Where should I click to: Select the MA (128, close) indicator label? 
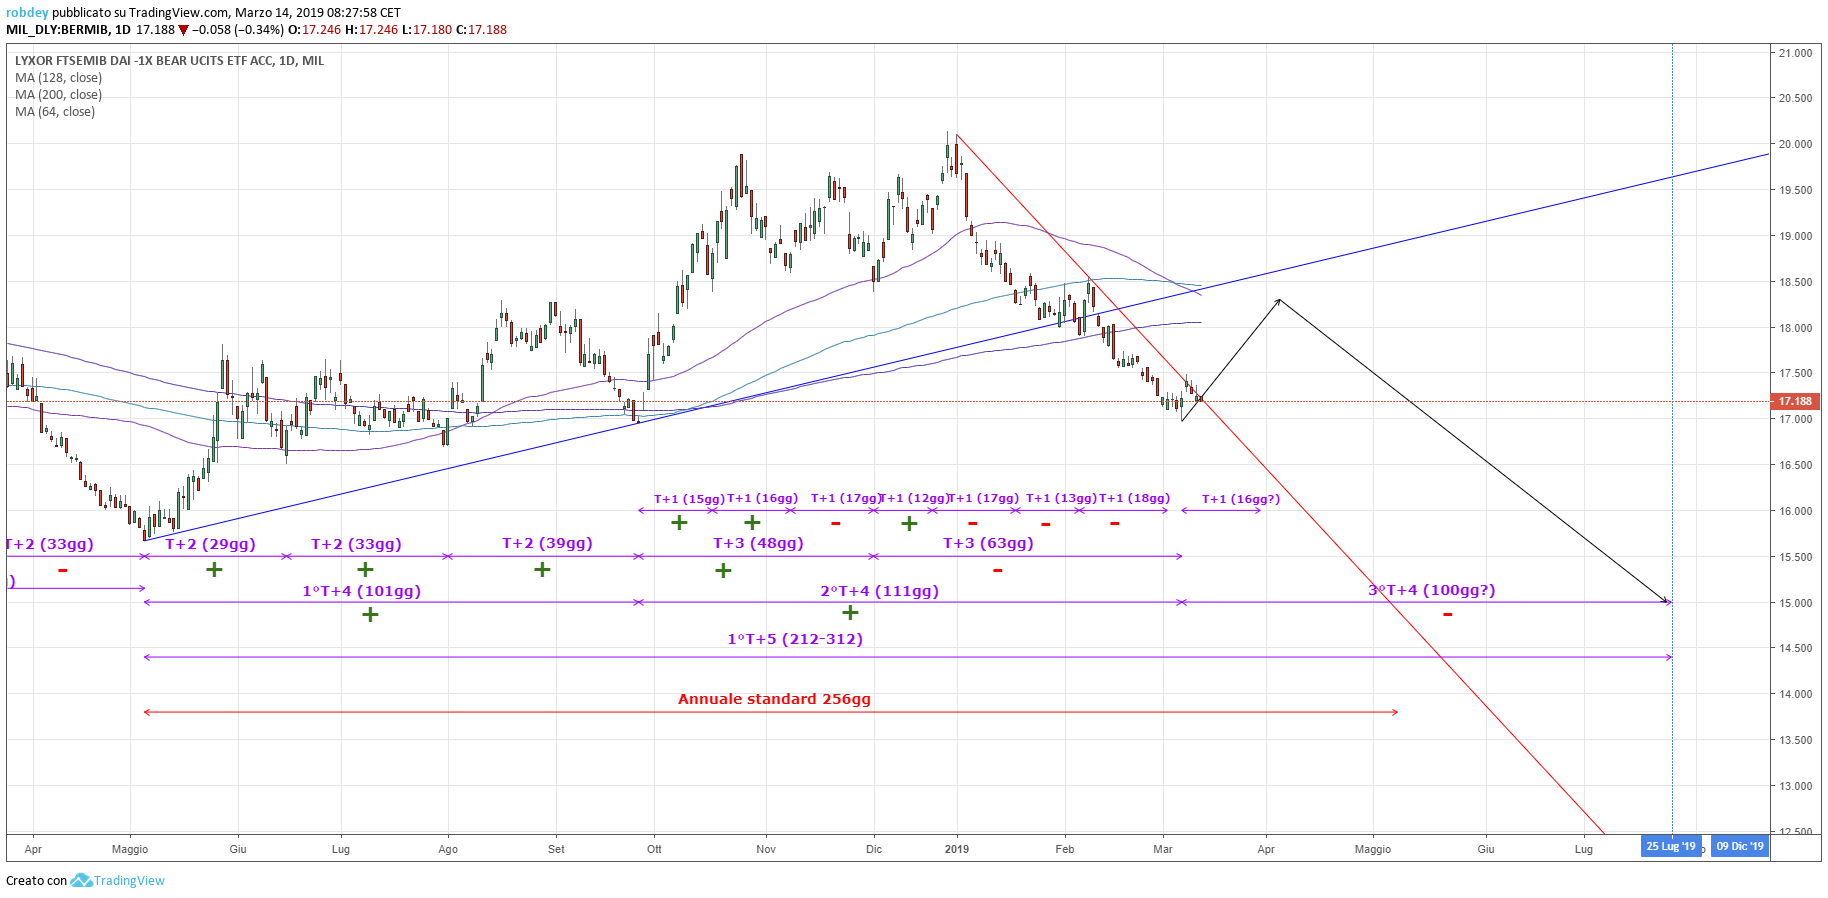[58, 78]
